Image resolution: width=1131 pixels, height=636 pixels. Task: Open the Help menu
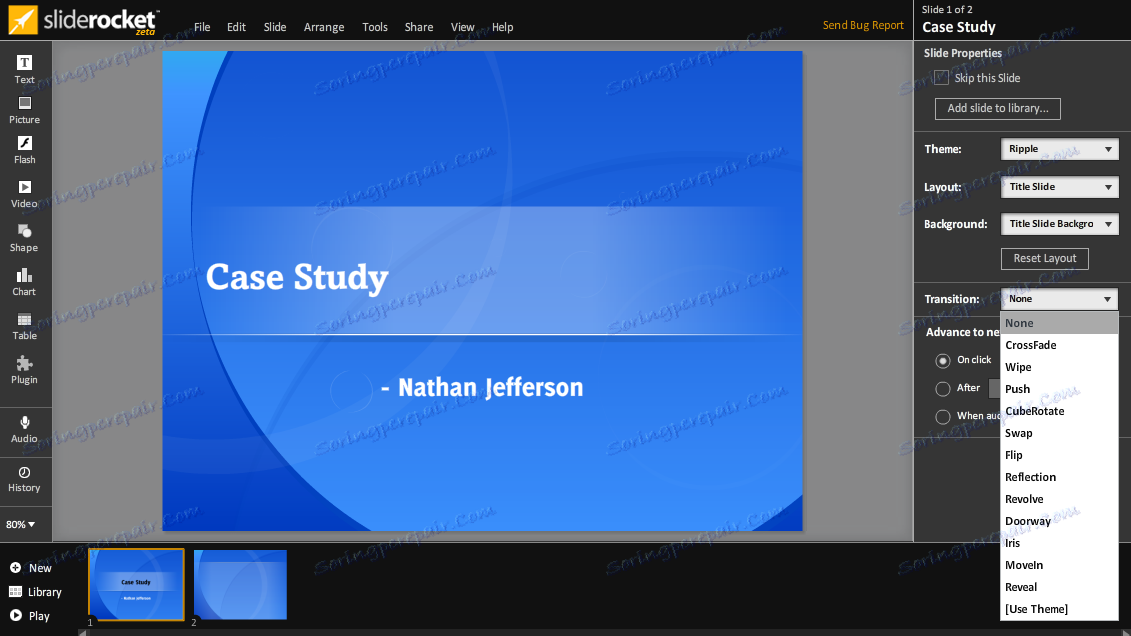click(502, 27)
